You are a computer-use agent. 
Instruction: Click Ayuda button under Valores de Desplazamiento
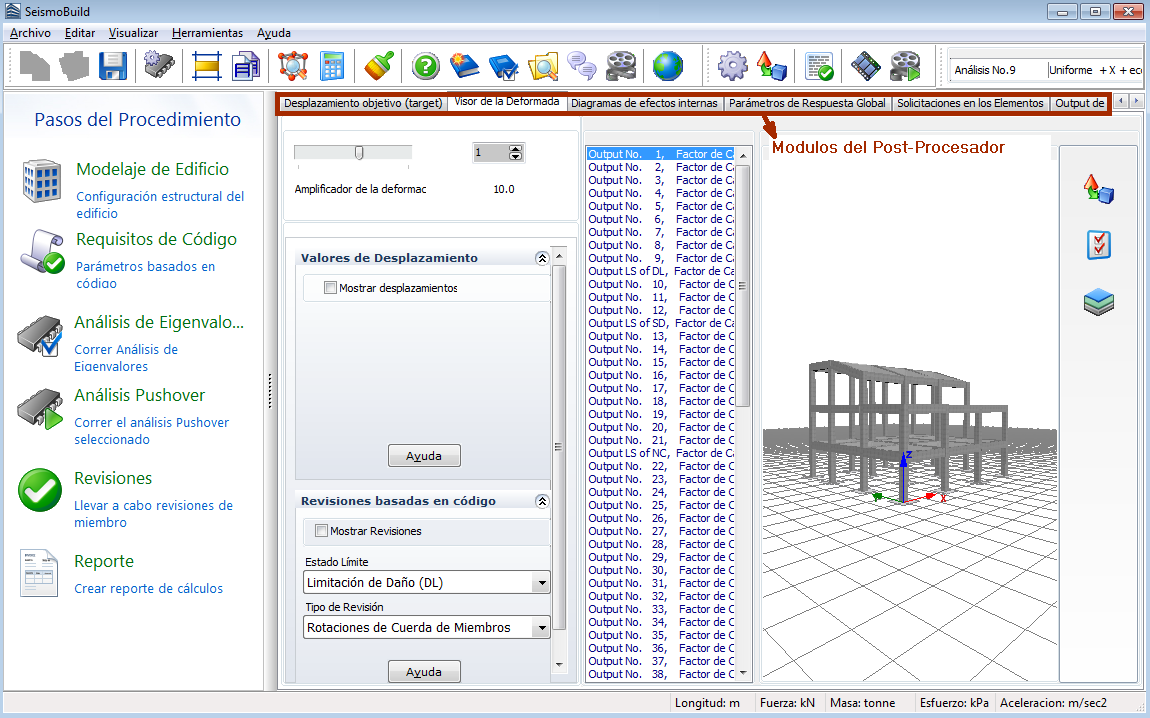tap(424, 456)
